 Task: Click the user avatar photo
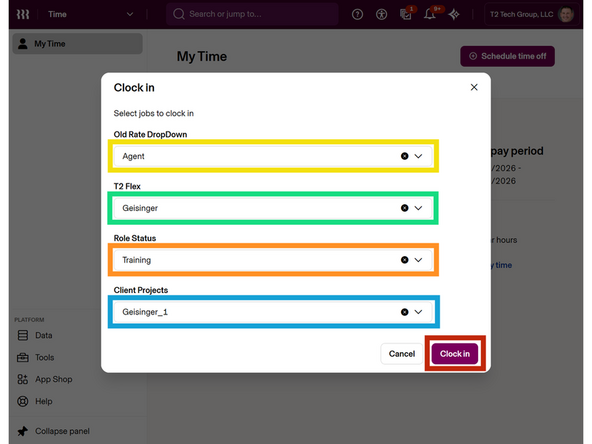(x=566, y=14)
